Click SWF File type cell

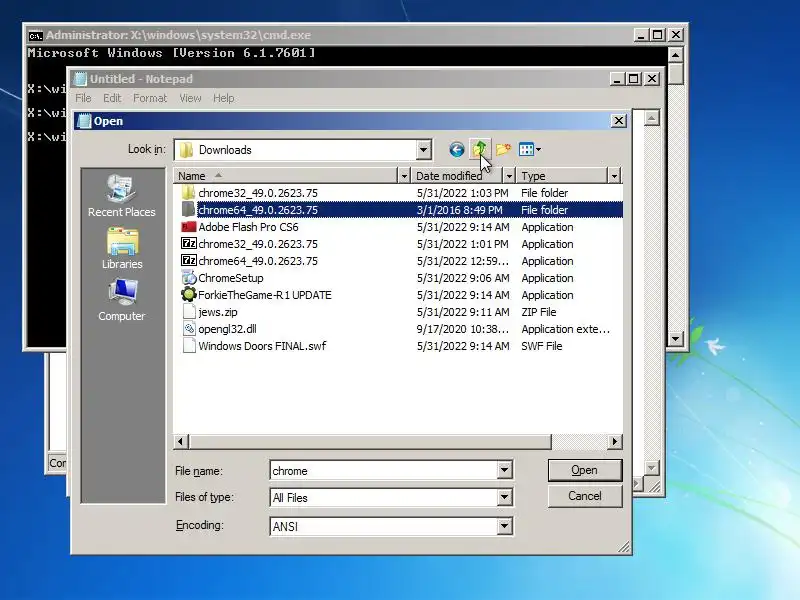pyautogui.click(x=541, y=346)
